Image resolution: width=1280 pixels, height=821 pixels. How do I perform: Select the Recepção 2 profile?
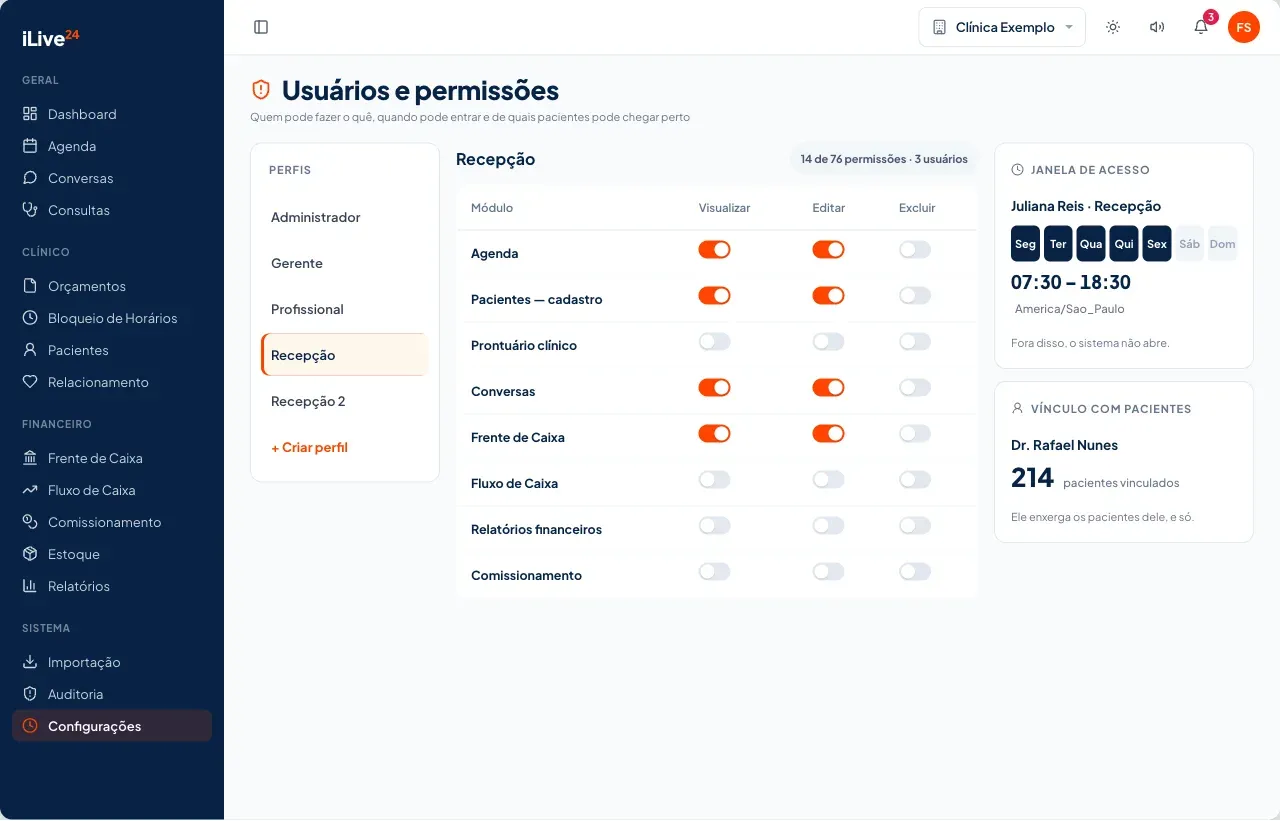pyautogui.click(x=345, y=401)
